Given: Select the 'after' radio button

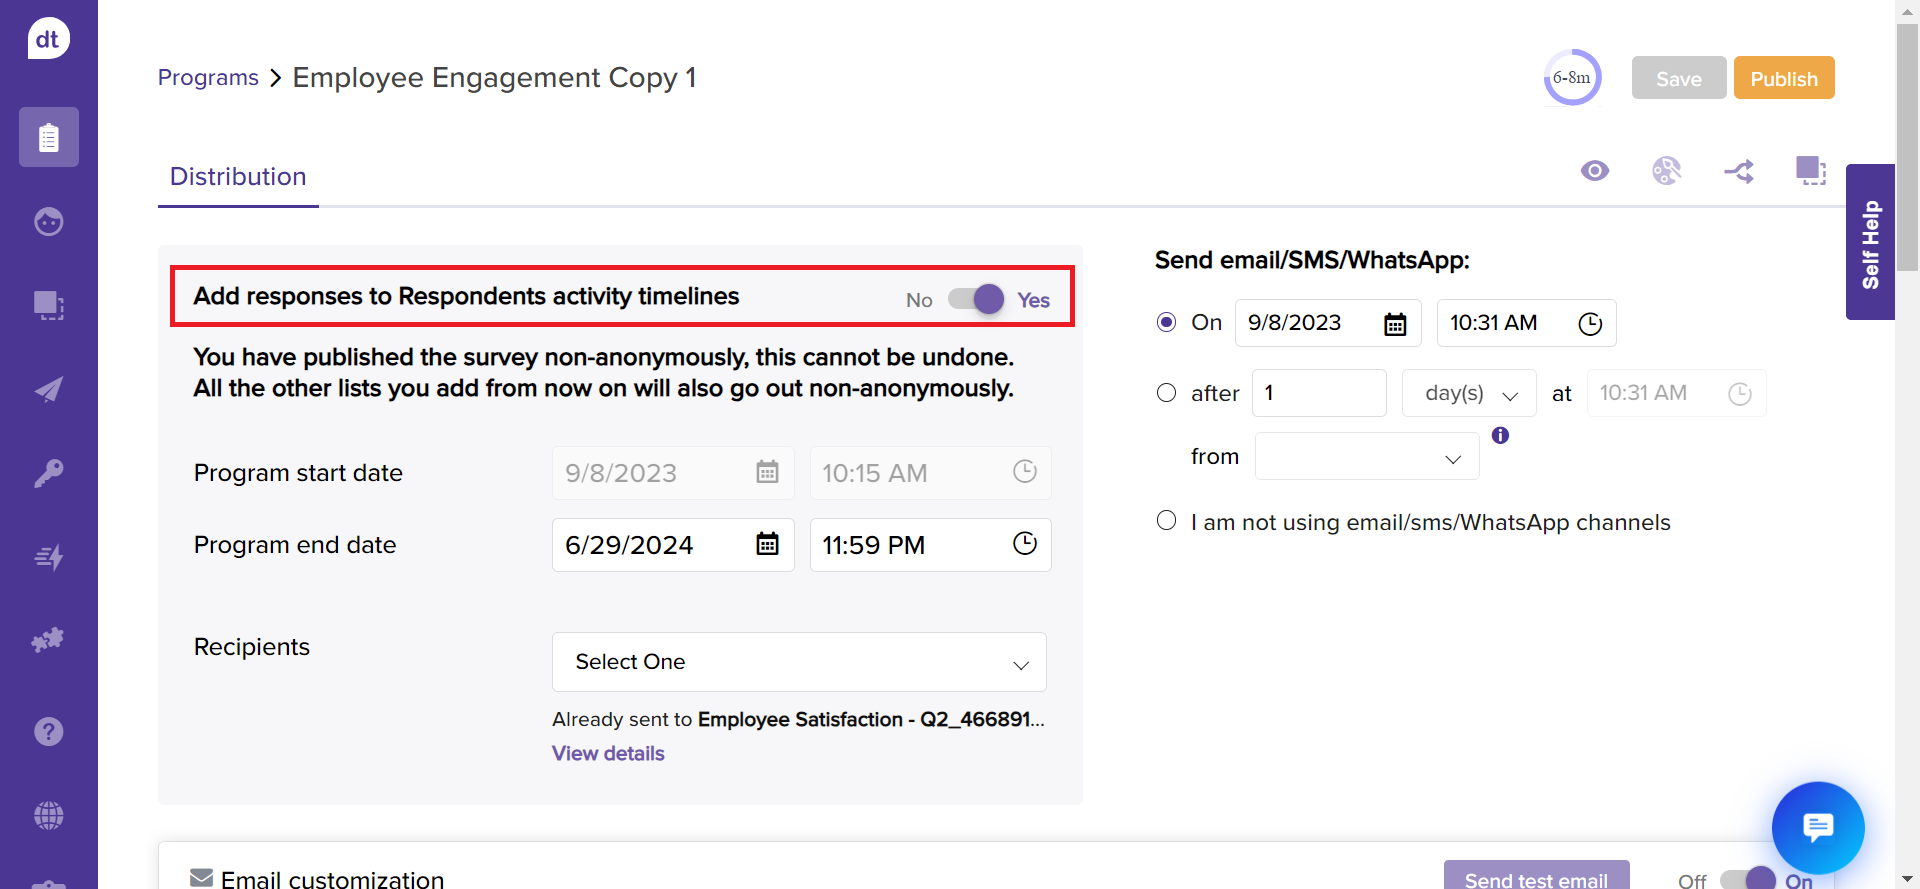Looking at the screenshot, I should 1166,393.
